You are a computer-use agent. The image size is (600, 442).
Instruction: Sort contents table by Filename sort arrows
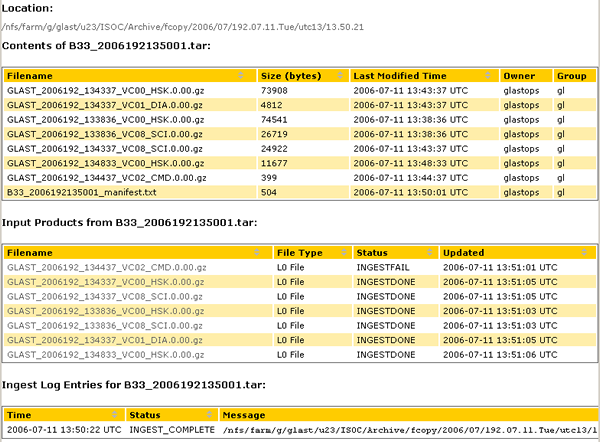[240, 75]
